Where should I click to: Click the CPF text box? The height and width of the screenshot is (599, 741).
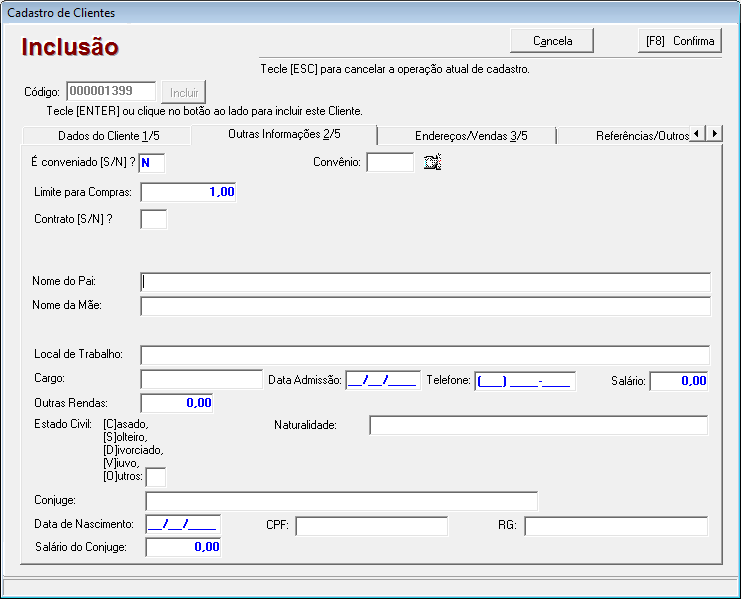371,526
